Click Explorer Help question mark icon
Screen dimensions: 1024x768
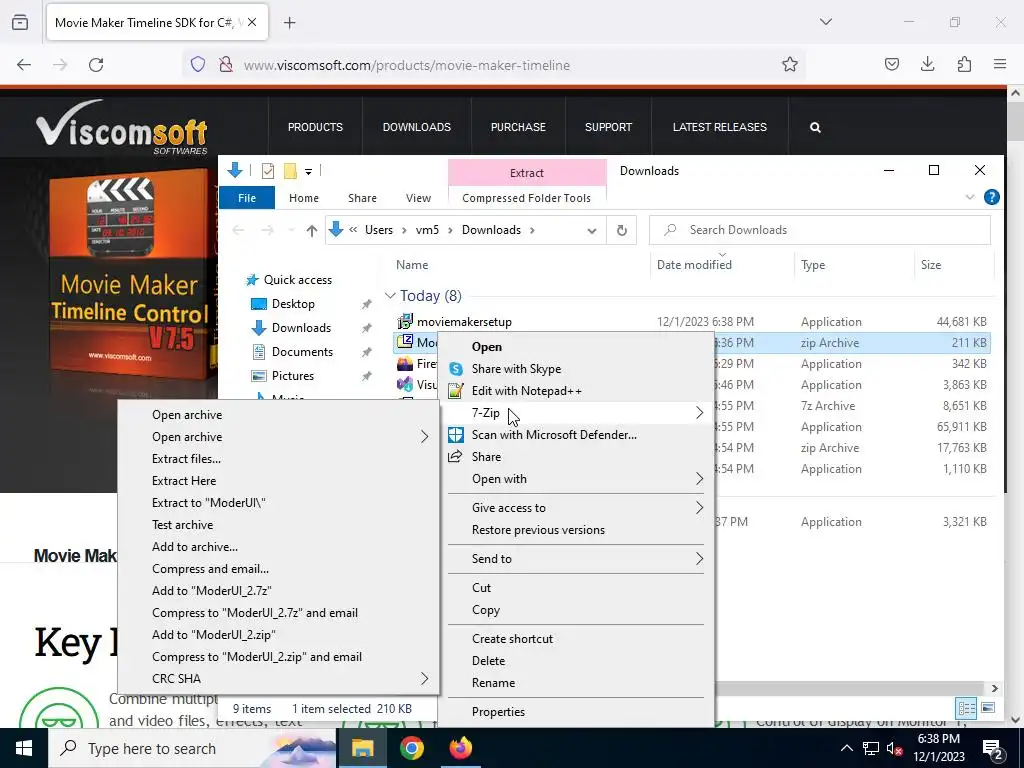(x=991, y=197)
